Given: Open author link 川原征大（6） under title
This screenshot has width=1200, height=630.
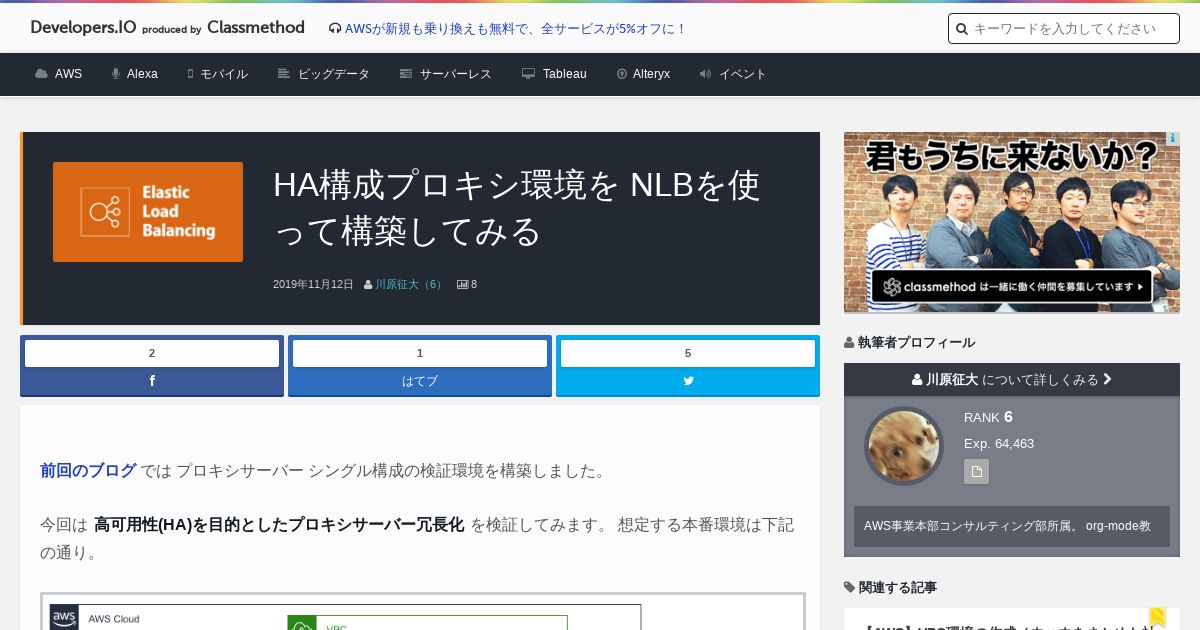Looking at the screenshot, I should (410, 285).
